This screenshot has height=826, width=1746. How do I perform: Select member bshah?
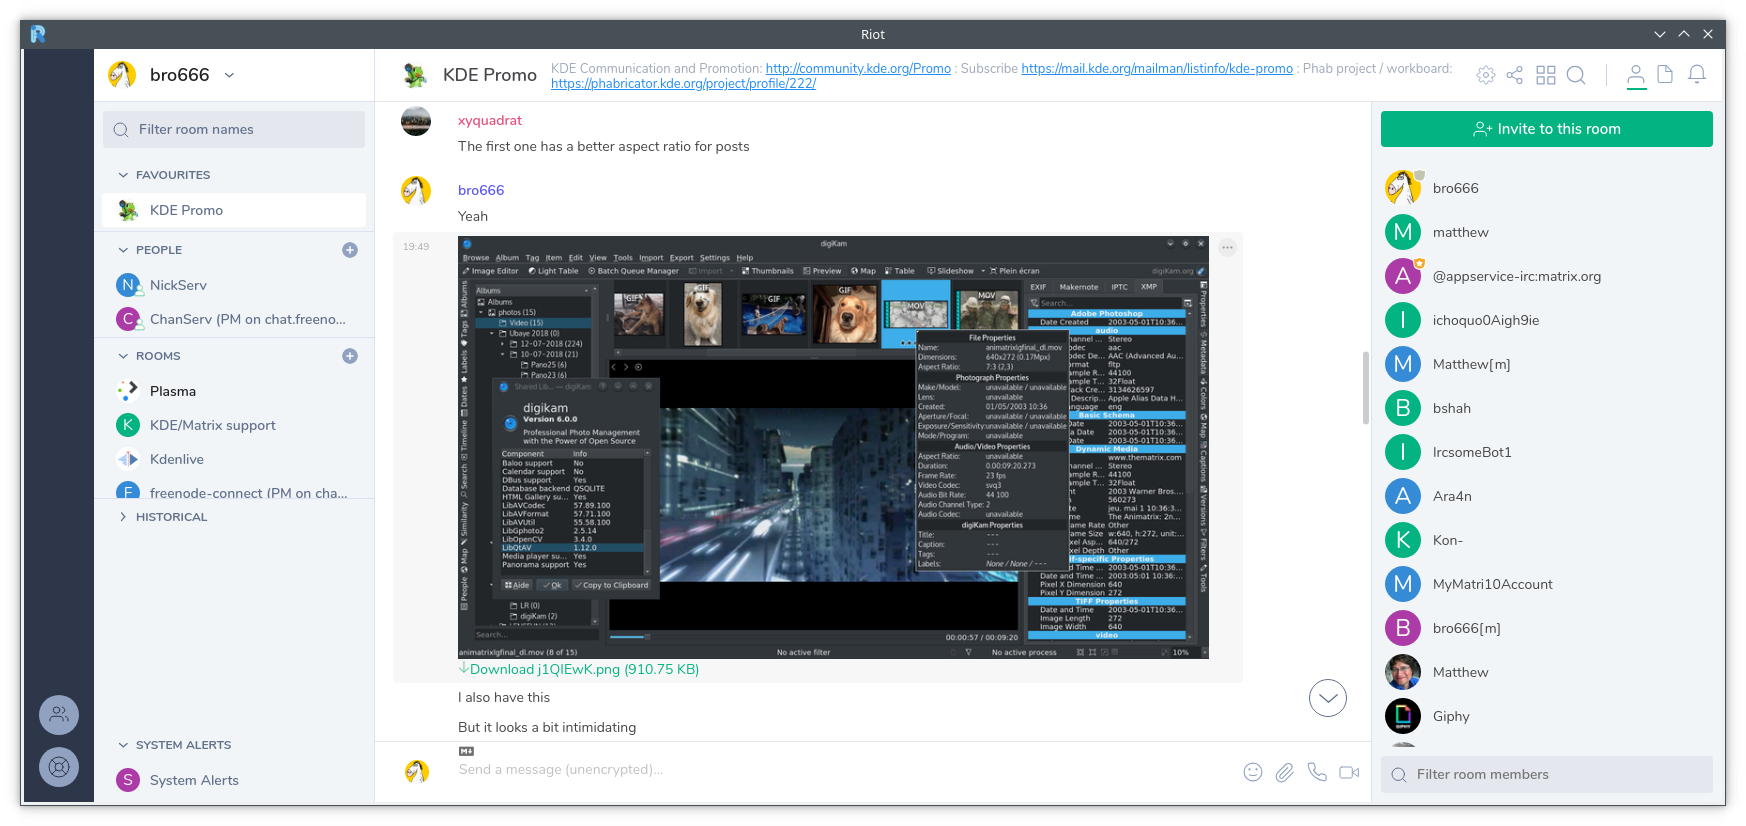tap(1546, 408)
